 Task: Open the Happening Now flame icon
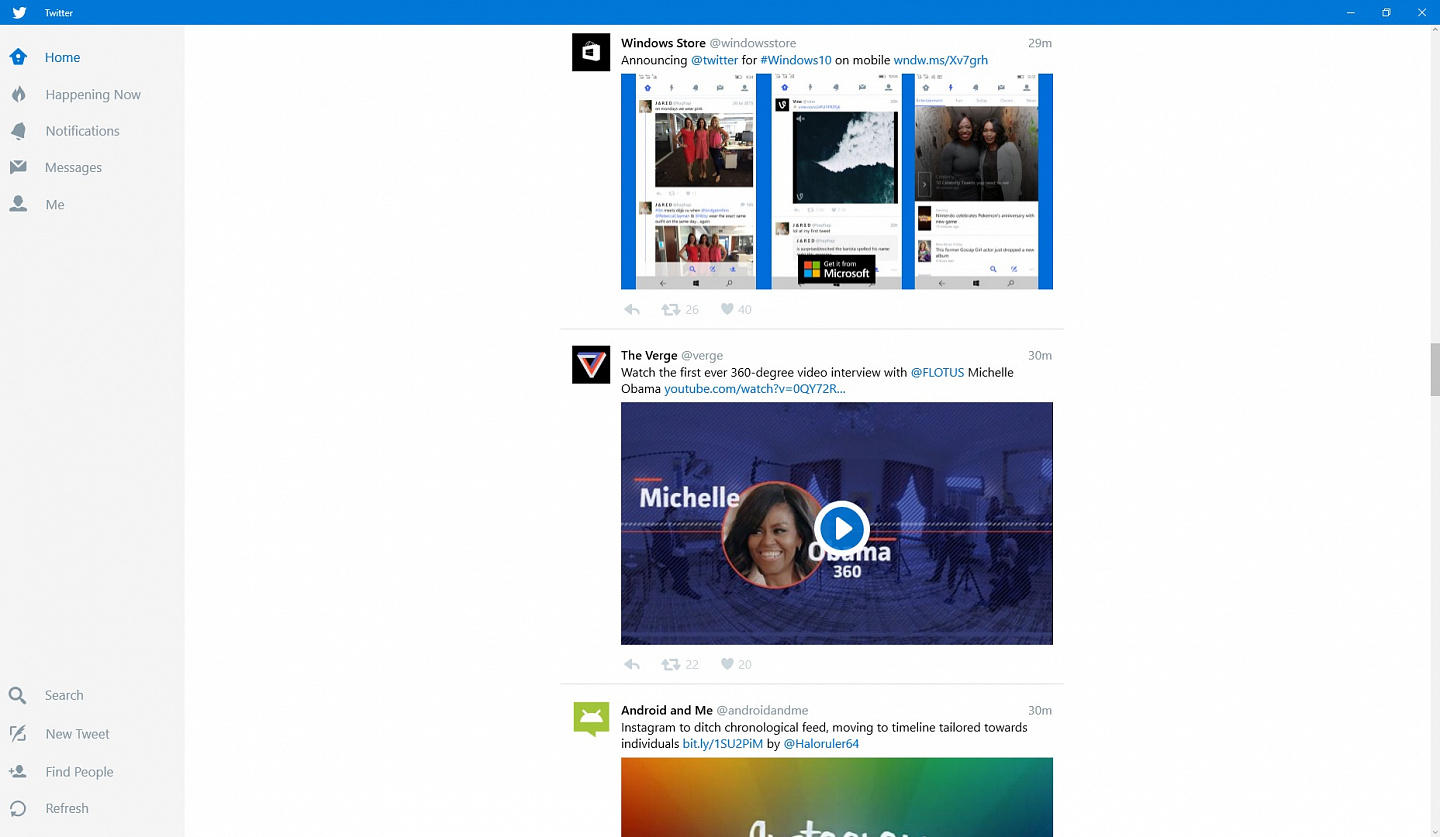(18, 94)
